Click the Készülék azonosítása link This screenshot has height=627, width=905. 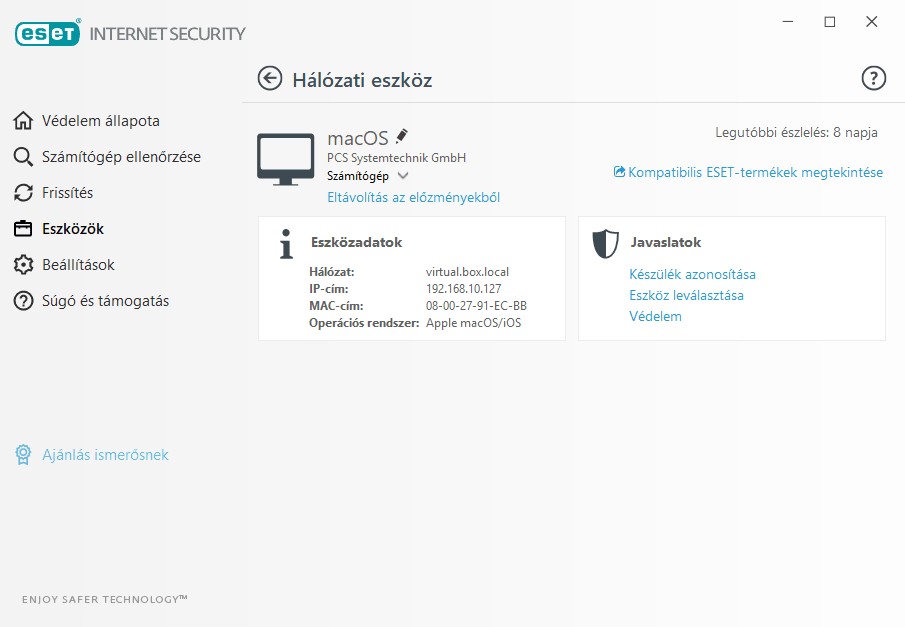(692, 274)
